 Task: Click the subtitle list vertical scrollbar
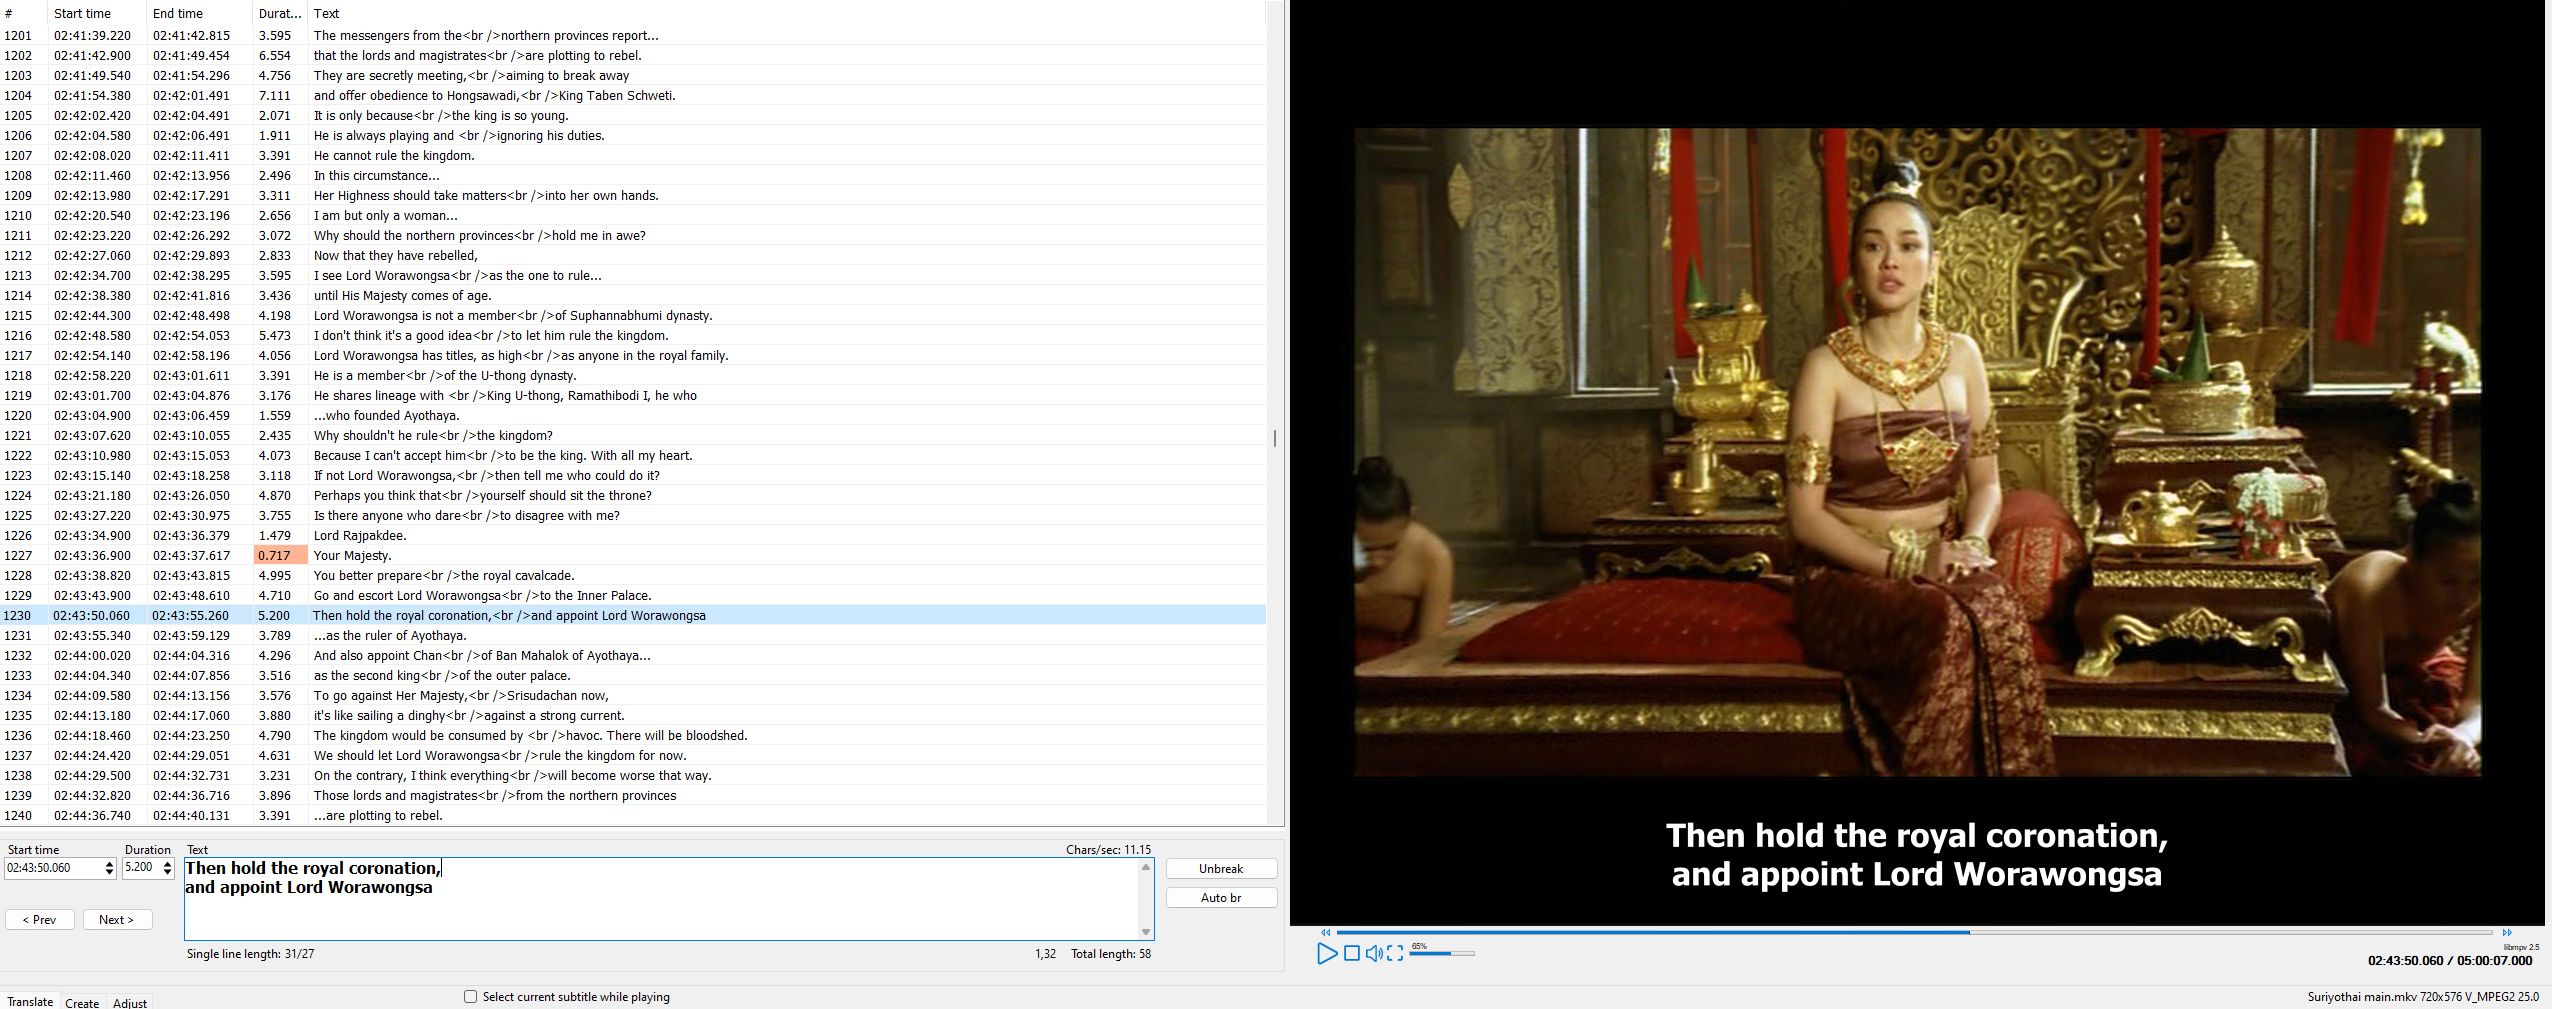(1274, 438)
